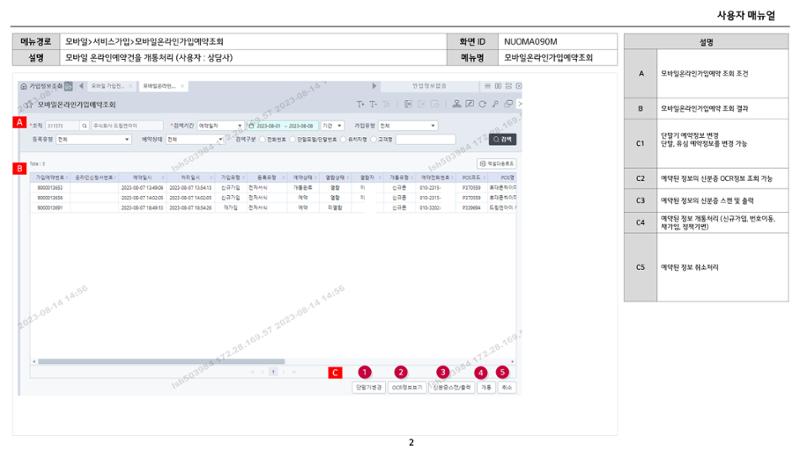This screenshot has height=450, width=800.
Task: Click the date range field 2023-08-01
Action: (282, 126)
